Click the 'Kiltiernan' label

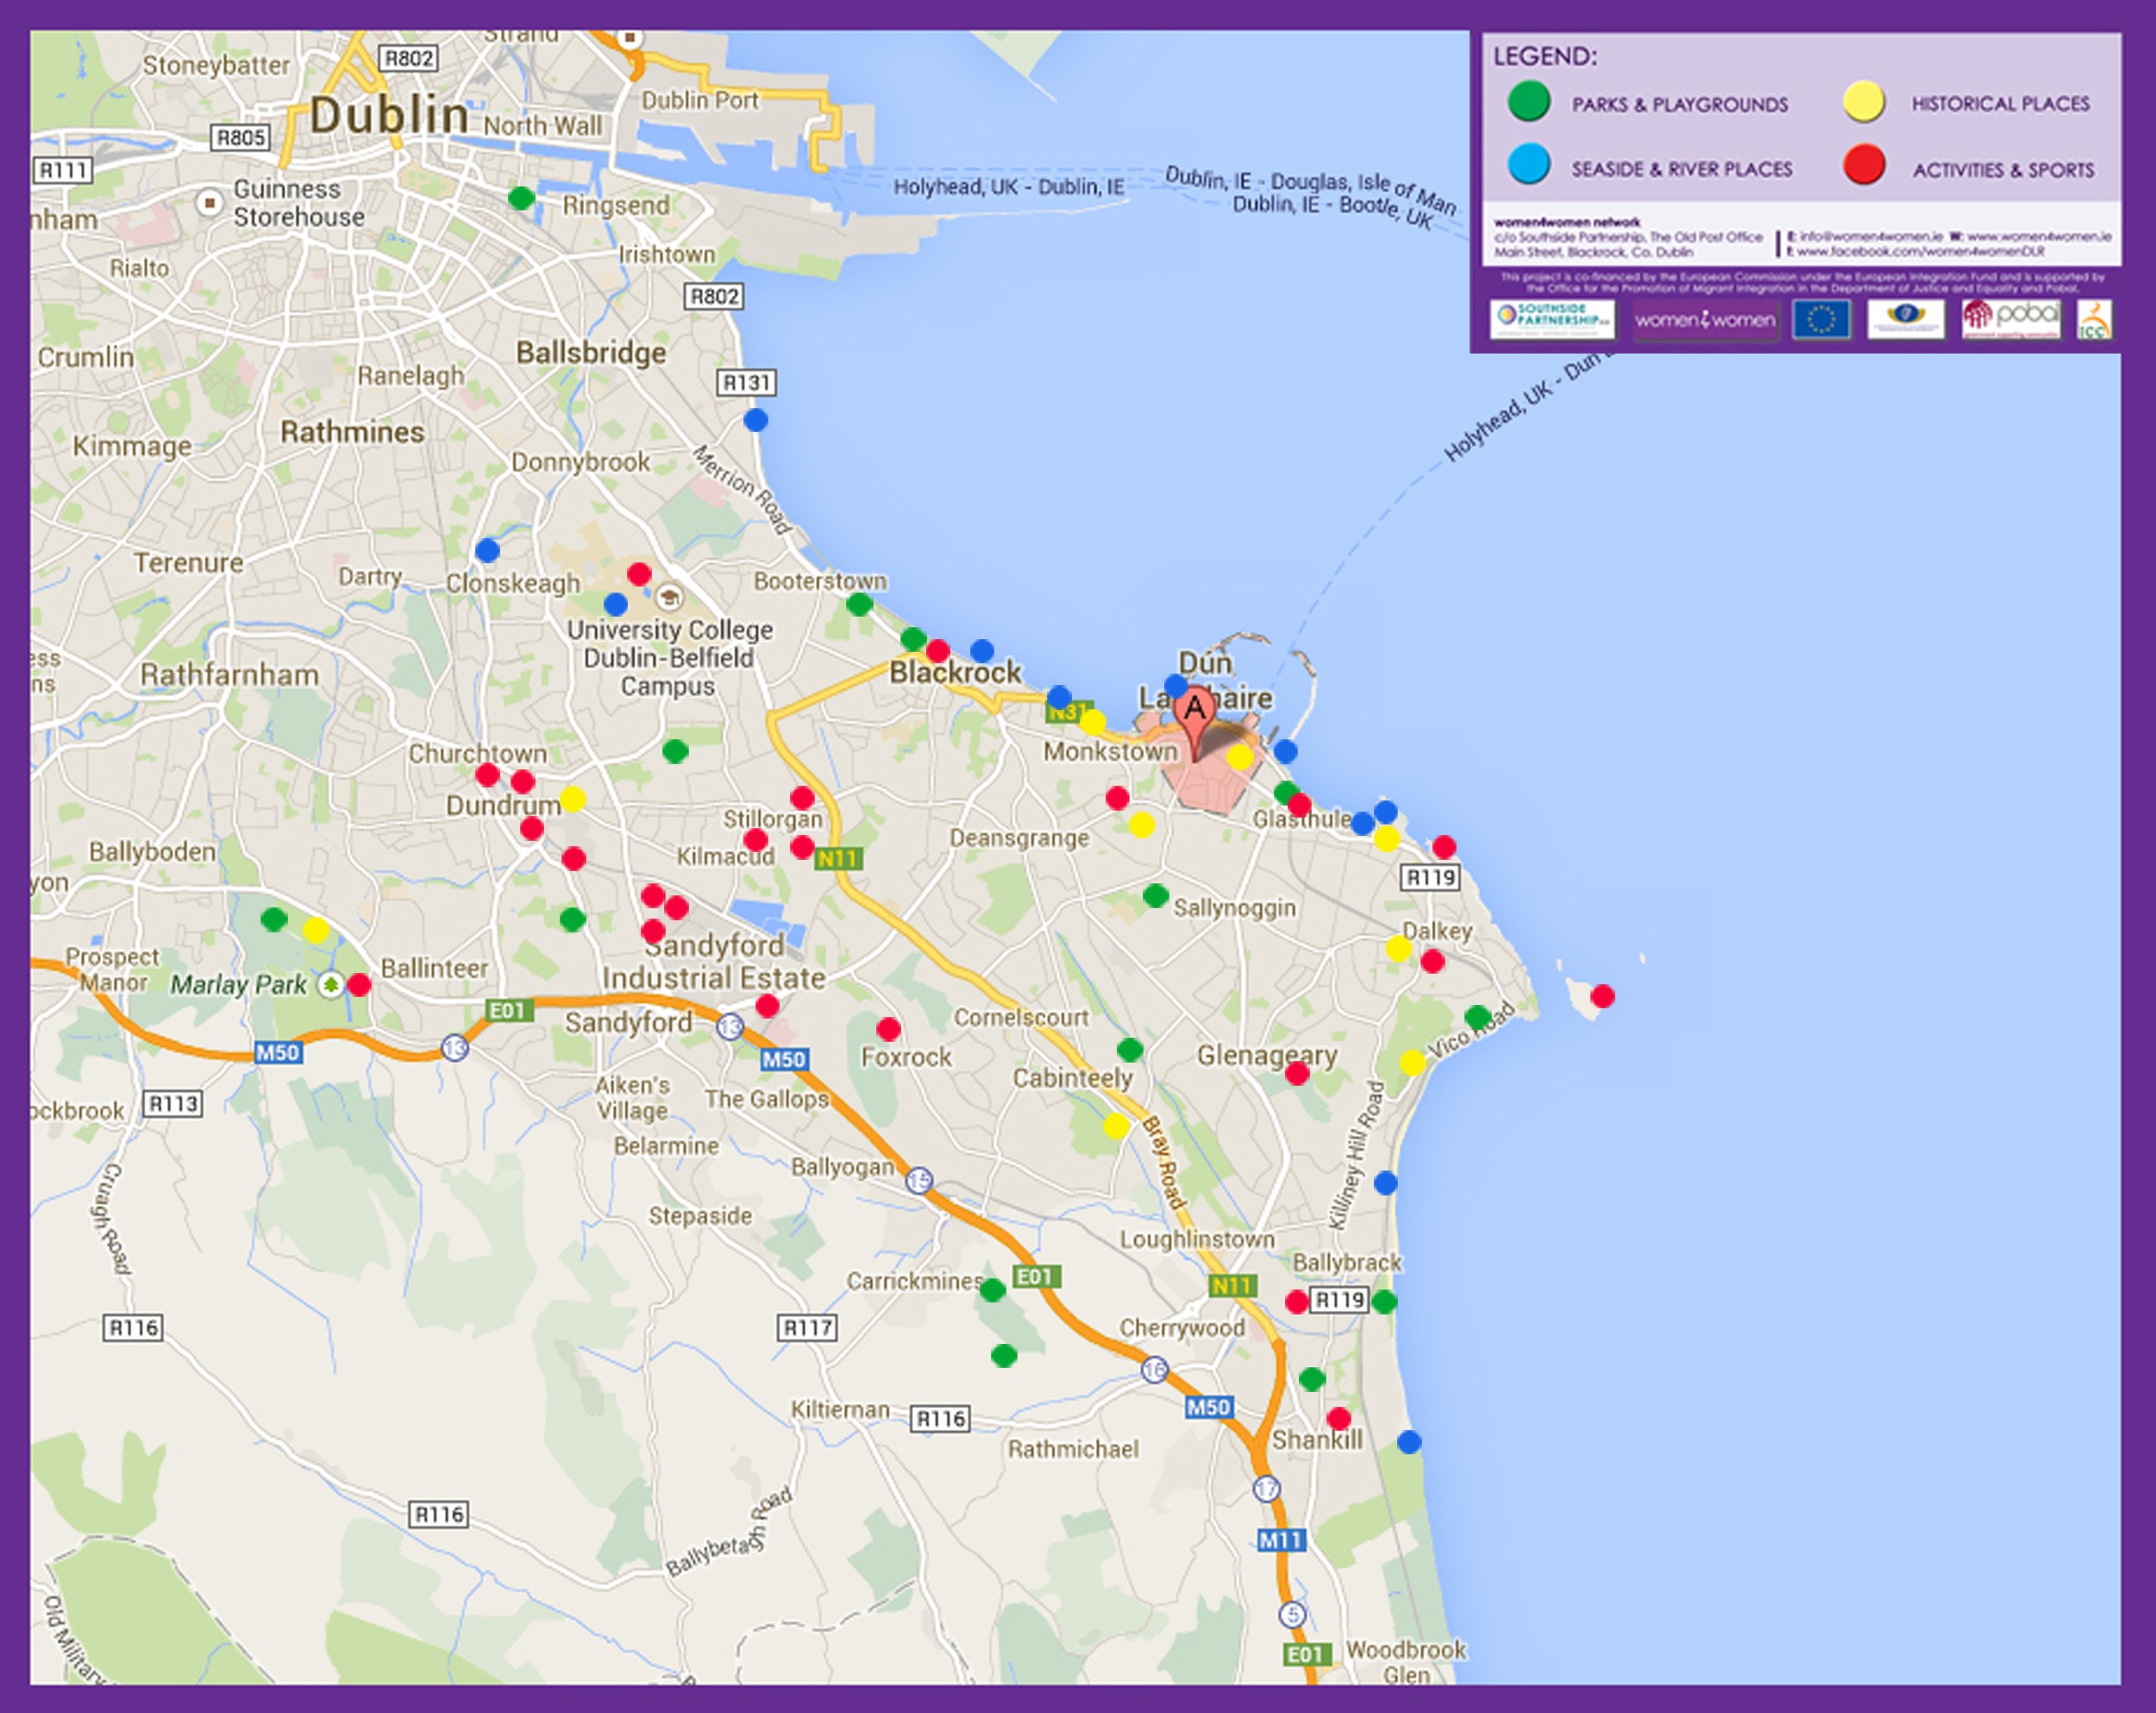click(840, 1409)
